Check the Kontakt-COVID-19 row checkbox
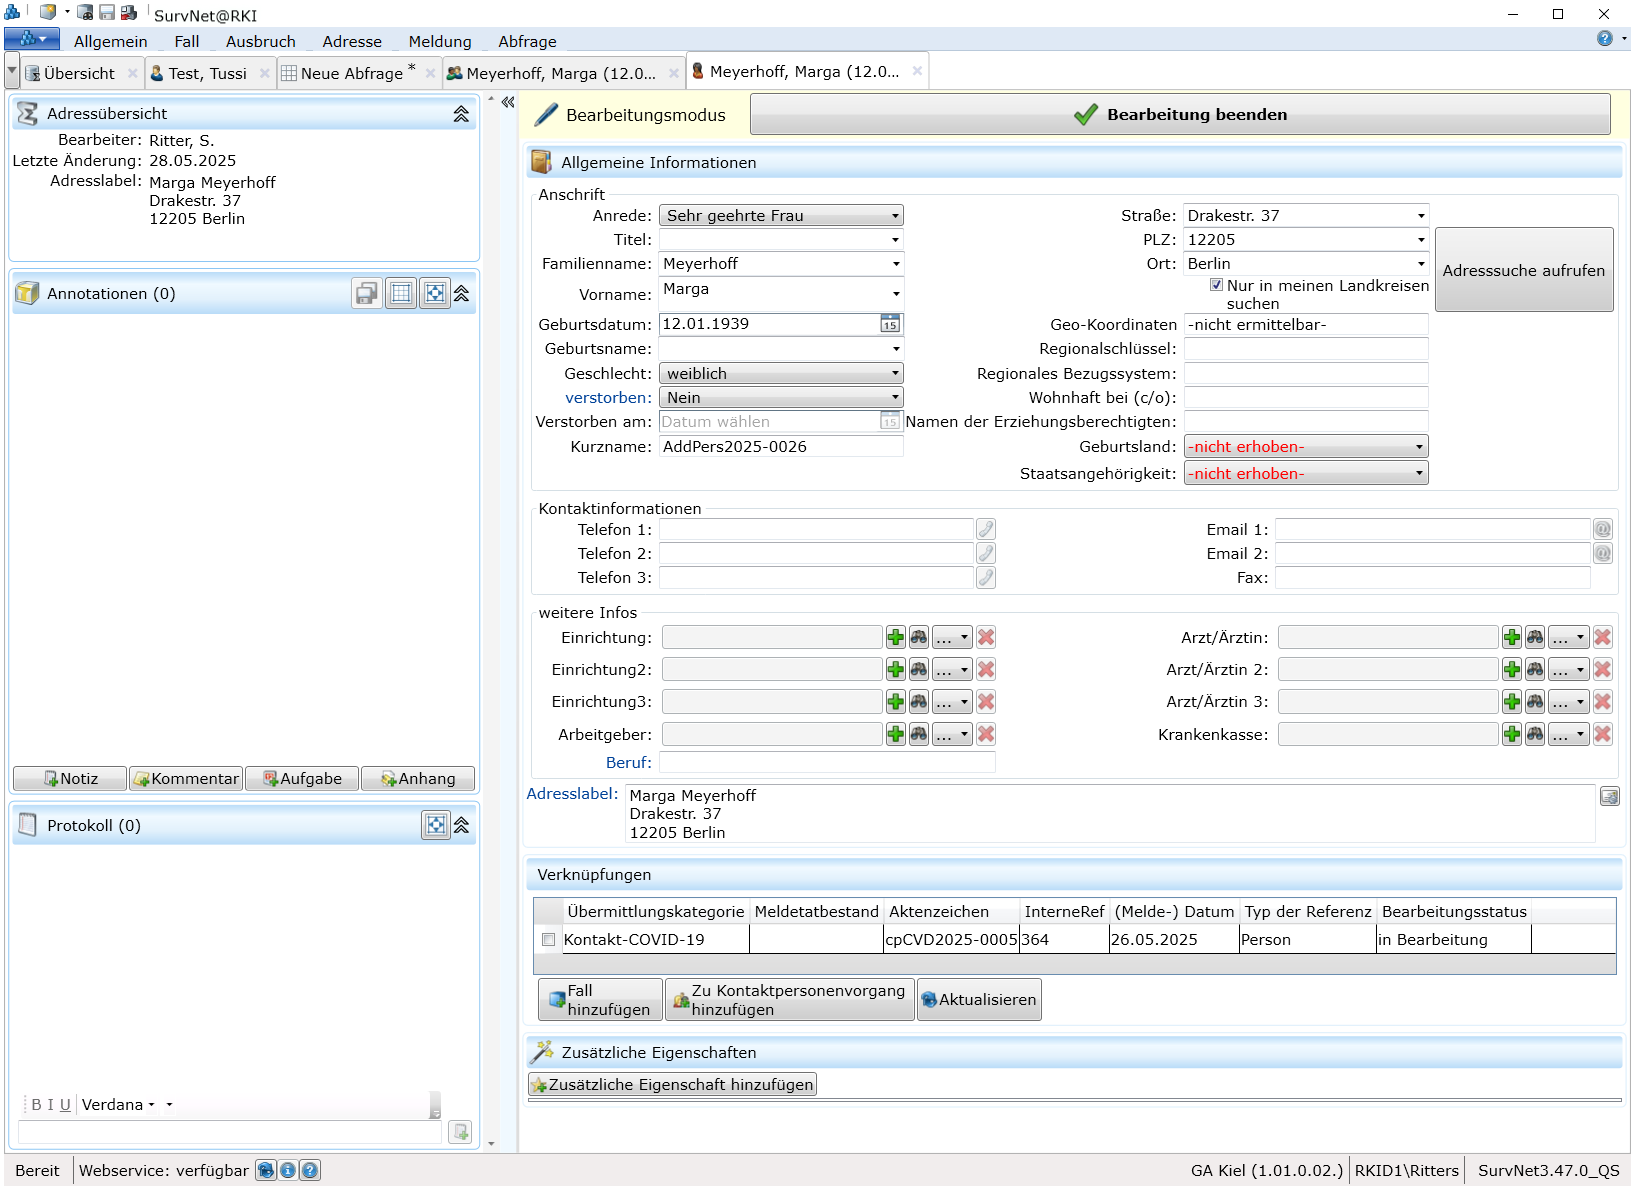The height and width of the screenshot is (1187, 1635). tap(548, 940)
